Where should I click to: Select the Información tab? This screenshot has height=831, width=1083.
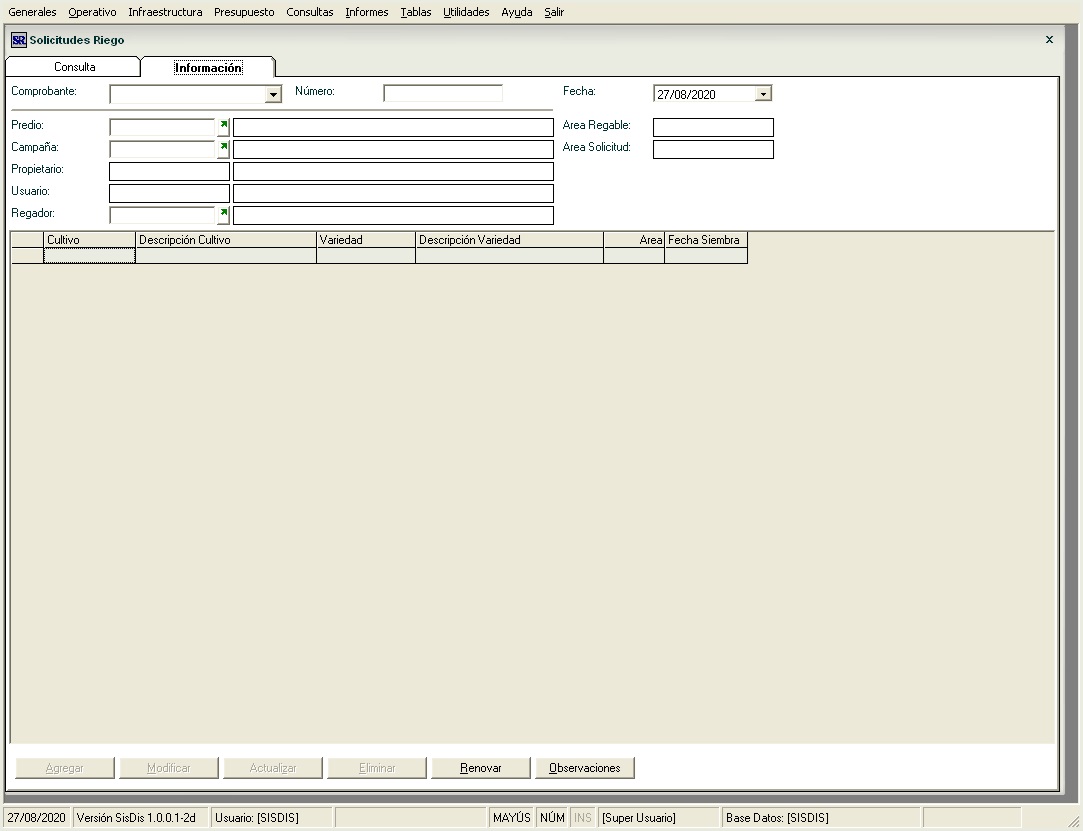tap(208, 68)
